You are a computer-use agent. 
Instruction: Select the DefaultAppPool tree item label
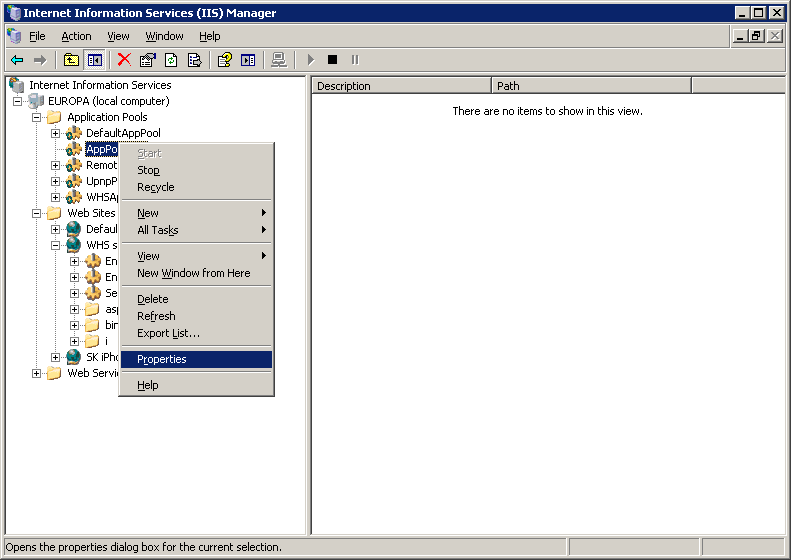tap(123, 133)
